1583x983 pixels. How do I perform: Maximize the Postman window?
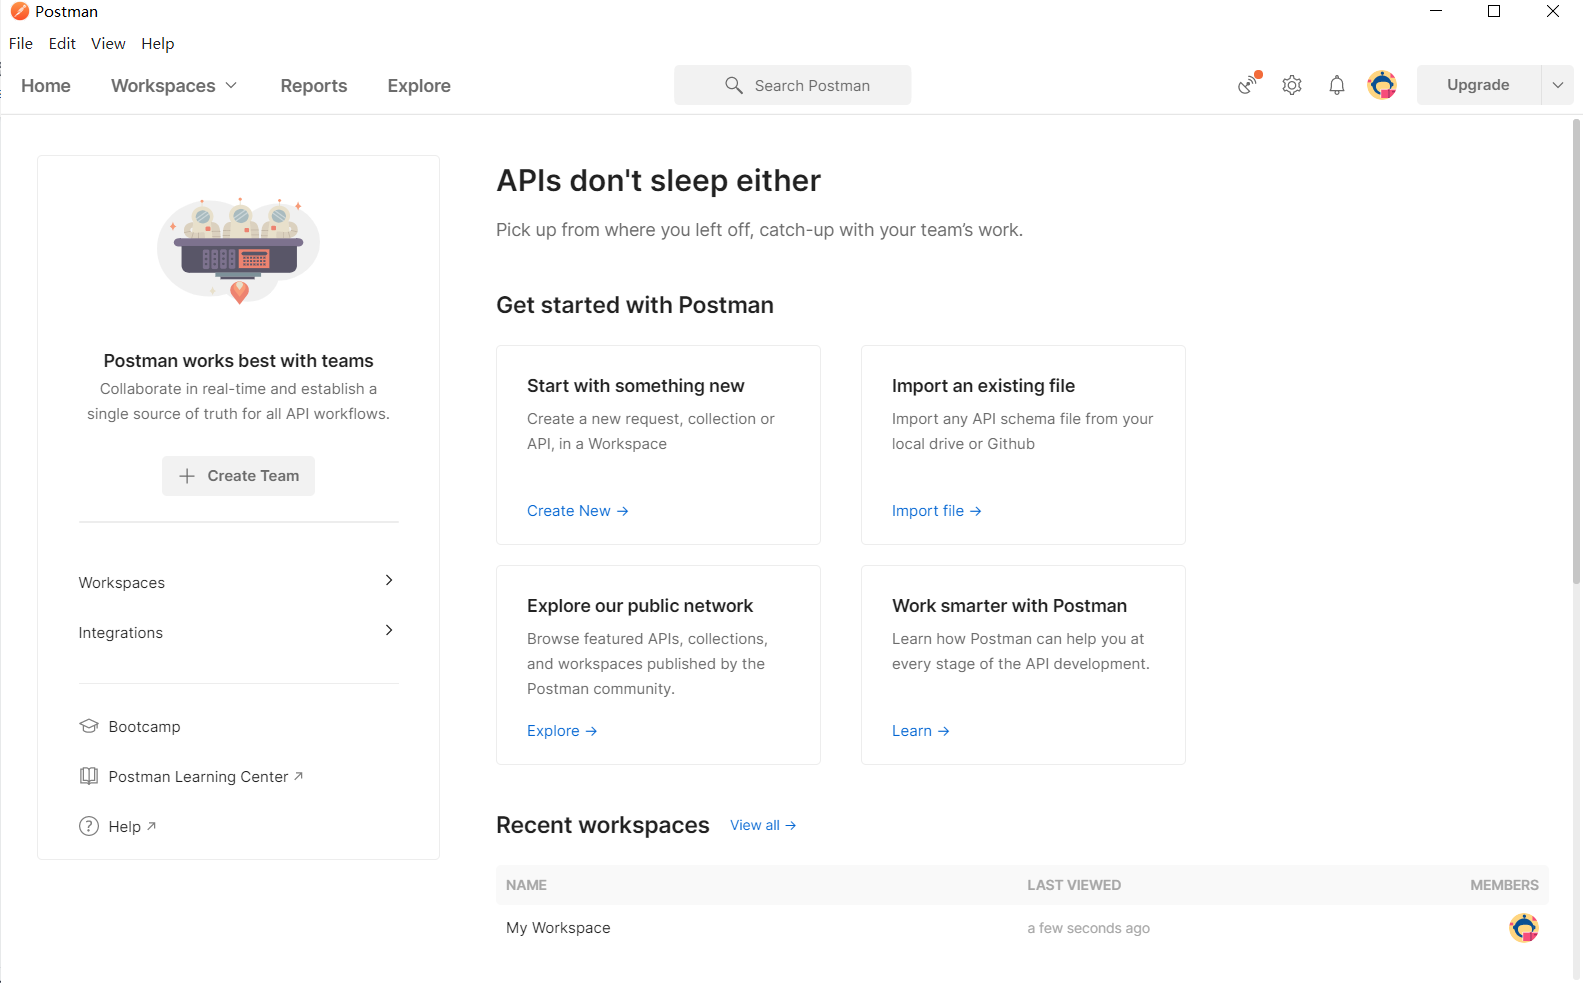[1494, 11]
